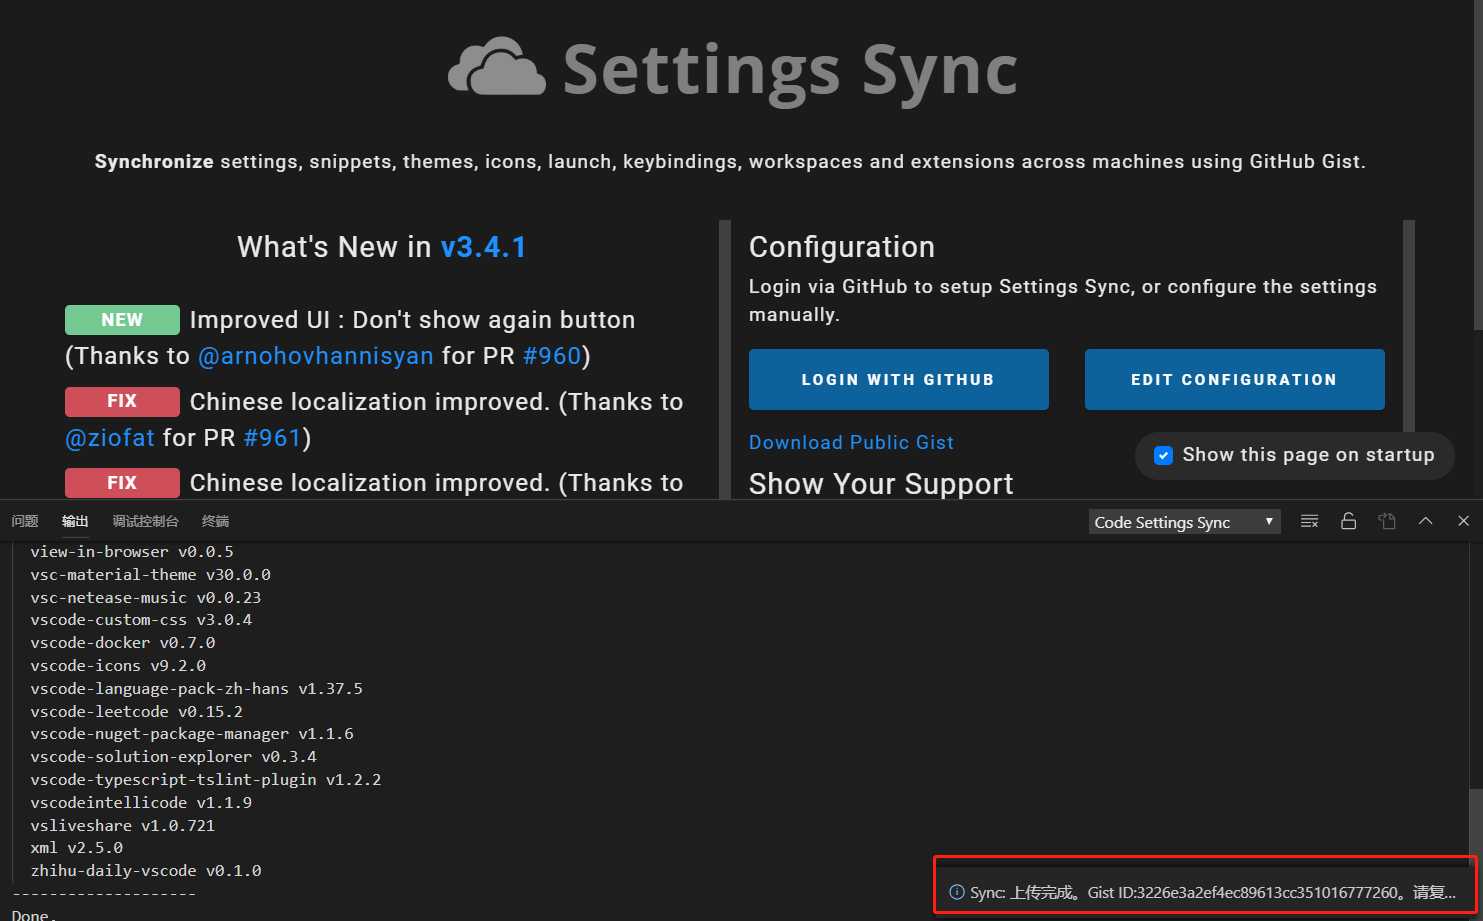Clear the output panel contents
The height and width of the screenshot is (921, 1483).
pyautogui.click(x=1309, y=521)
